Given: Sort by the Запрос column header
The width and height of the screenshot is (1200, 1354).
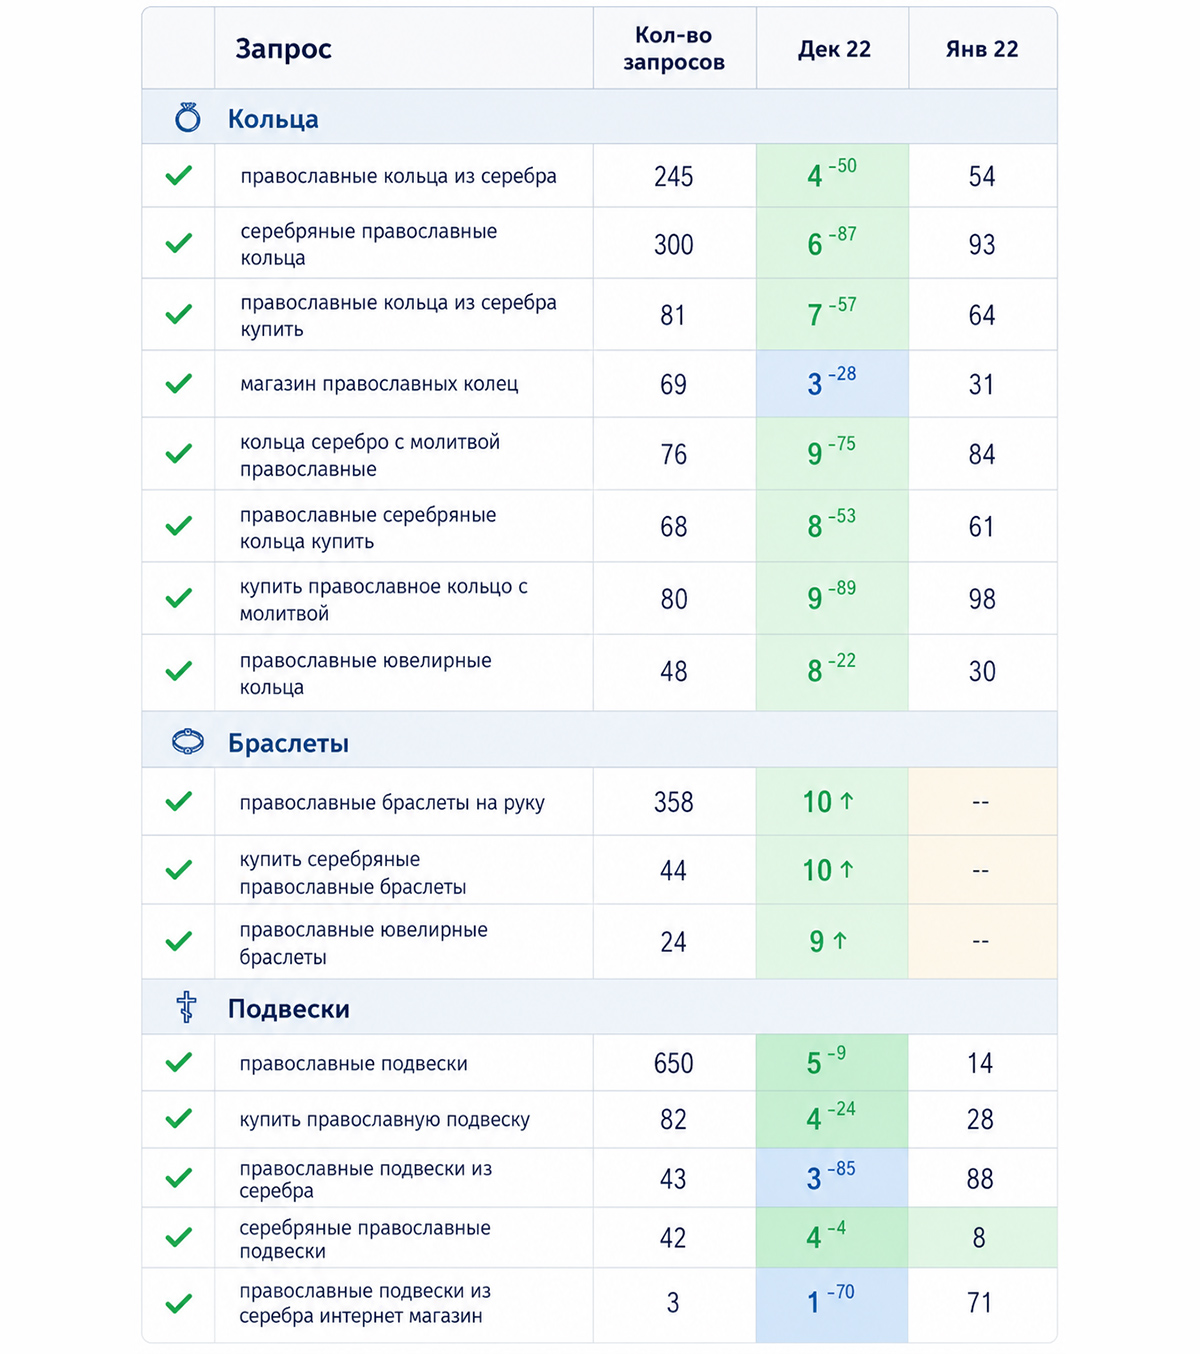Looking at the screenshot, I should click(x=283, y=49).
